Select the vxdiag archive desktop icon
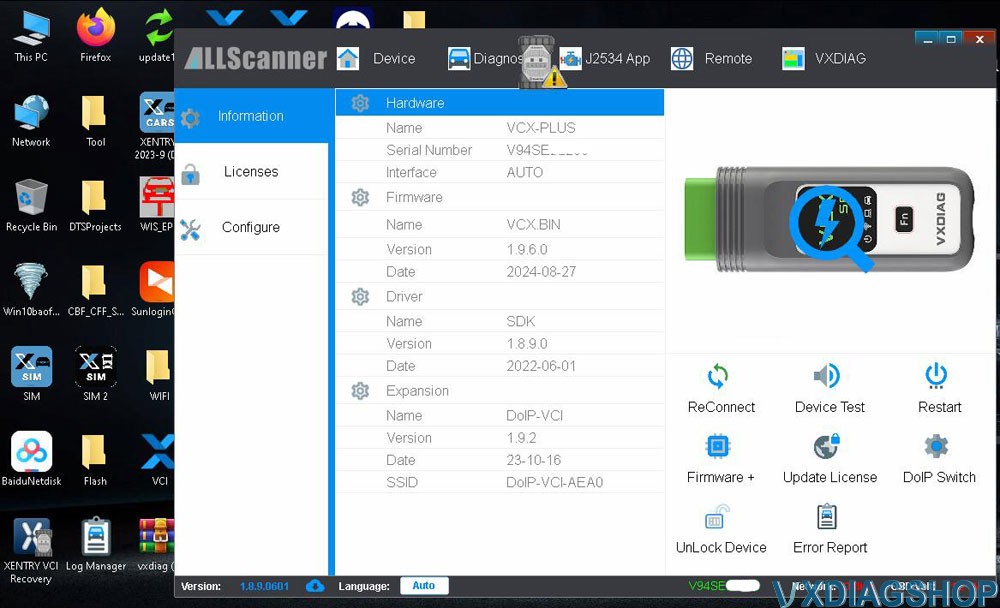This screenshot has height=608, width=1000. coord(156,544)
